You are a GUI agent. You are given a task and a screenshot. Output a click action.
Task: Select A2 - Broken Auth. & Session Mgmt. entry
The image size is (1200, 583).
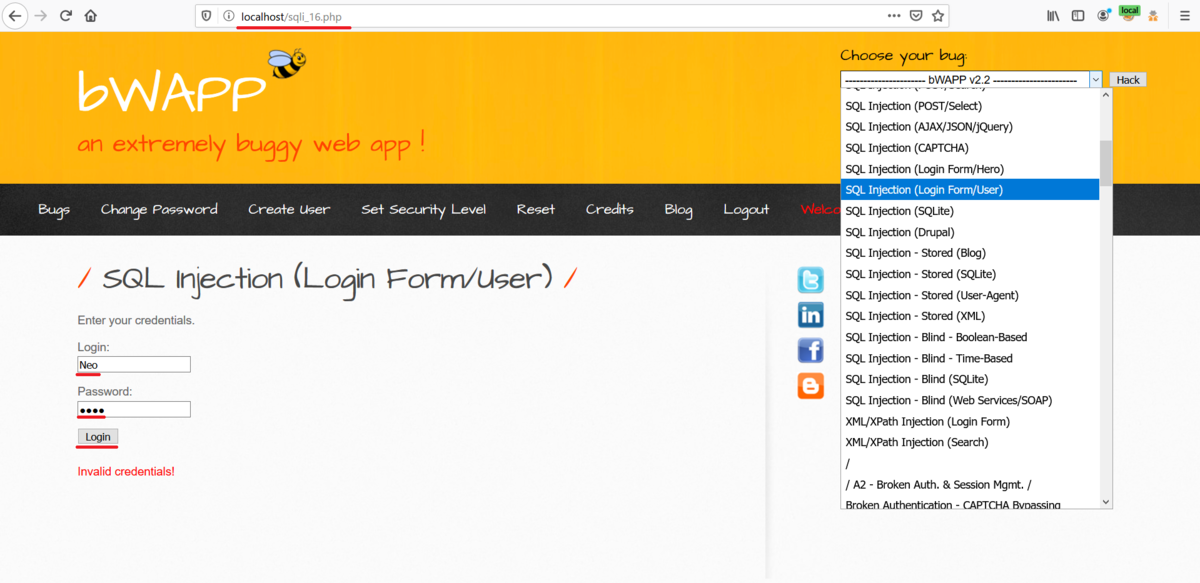click(x=970, y=484)
